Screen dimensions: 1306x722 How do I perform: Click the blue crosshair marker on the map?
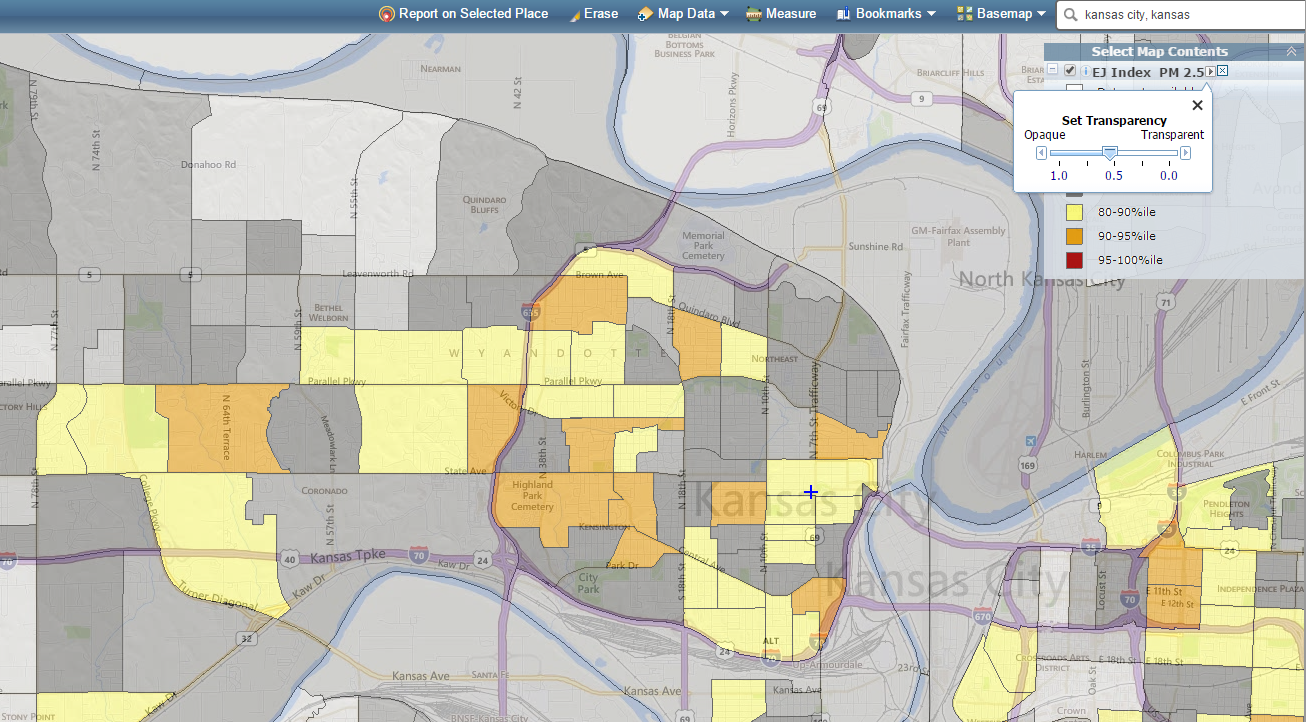pos(811,492)
